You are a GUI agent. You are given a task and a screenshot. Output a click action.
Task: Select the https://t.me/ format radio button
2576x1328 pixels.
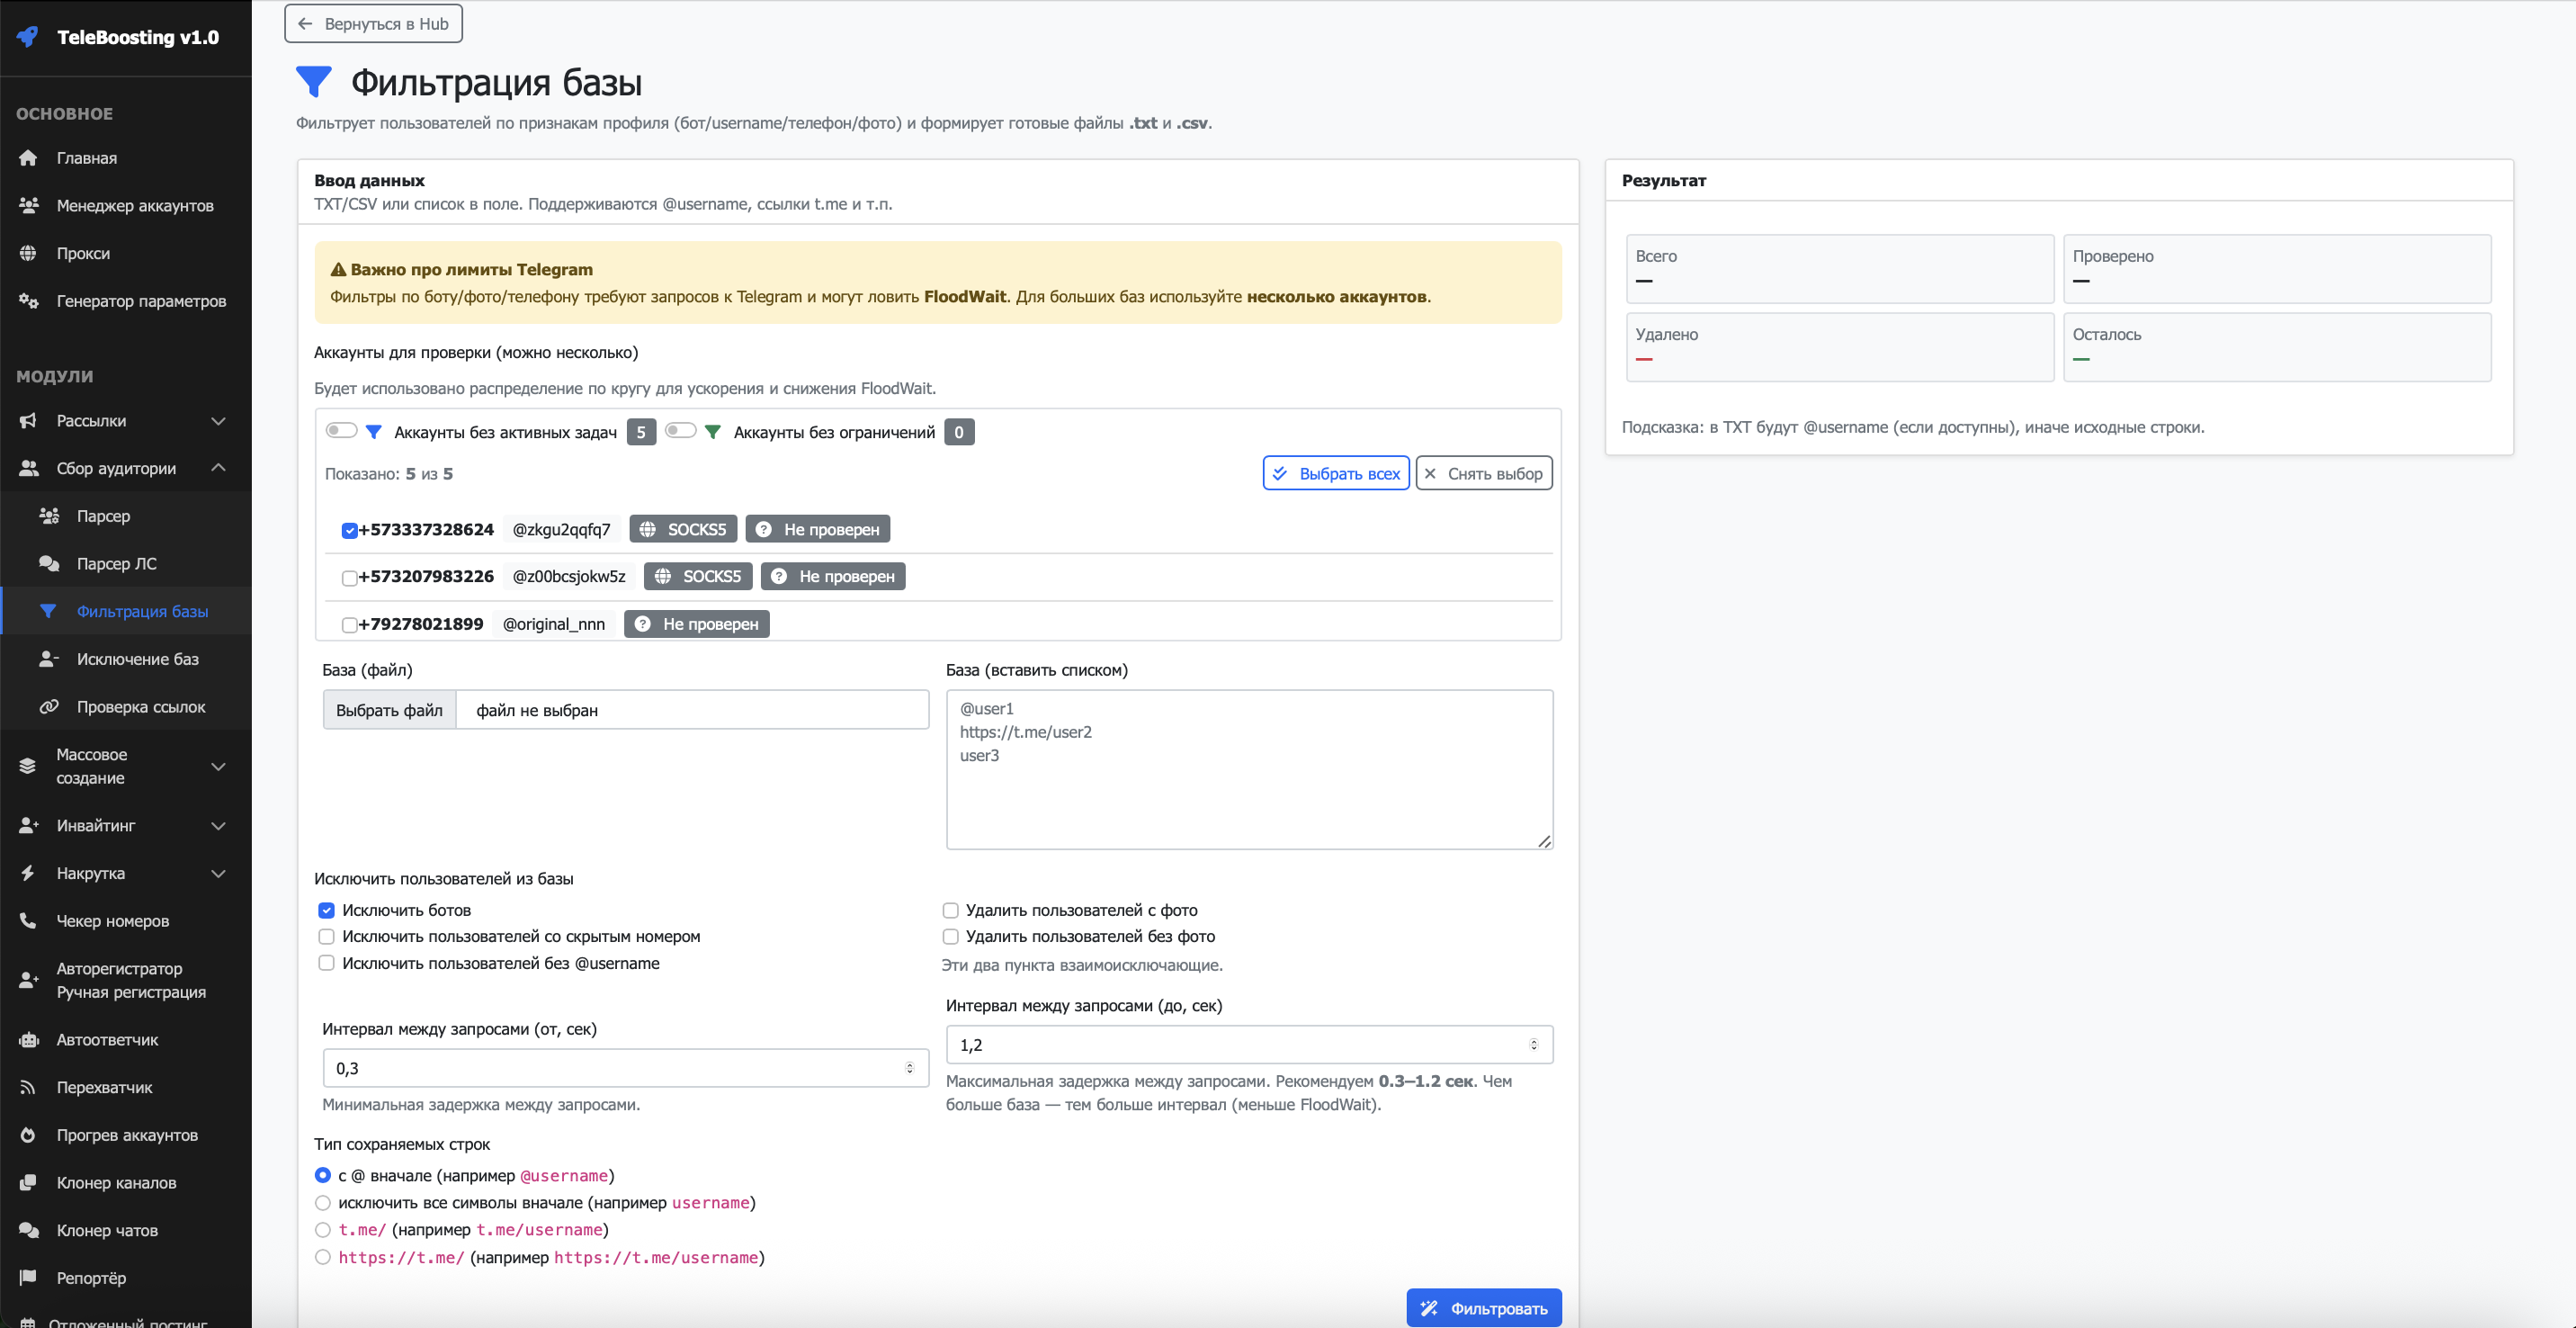pos(323,1258)
